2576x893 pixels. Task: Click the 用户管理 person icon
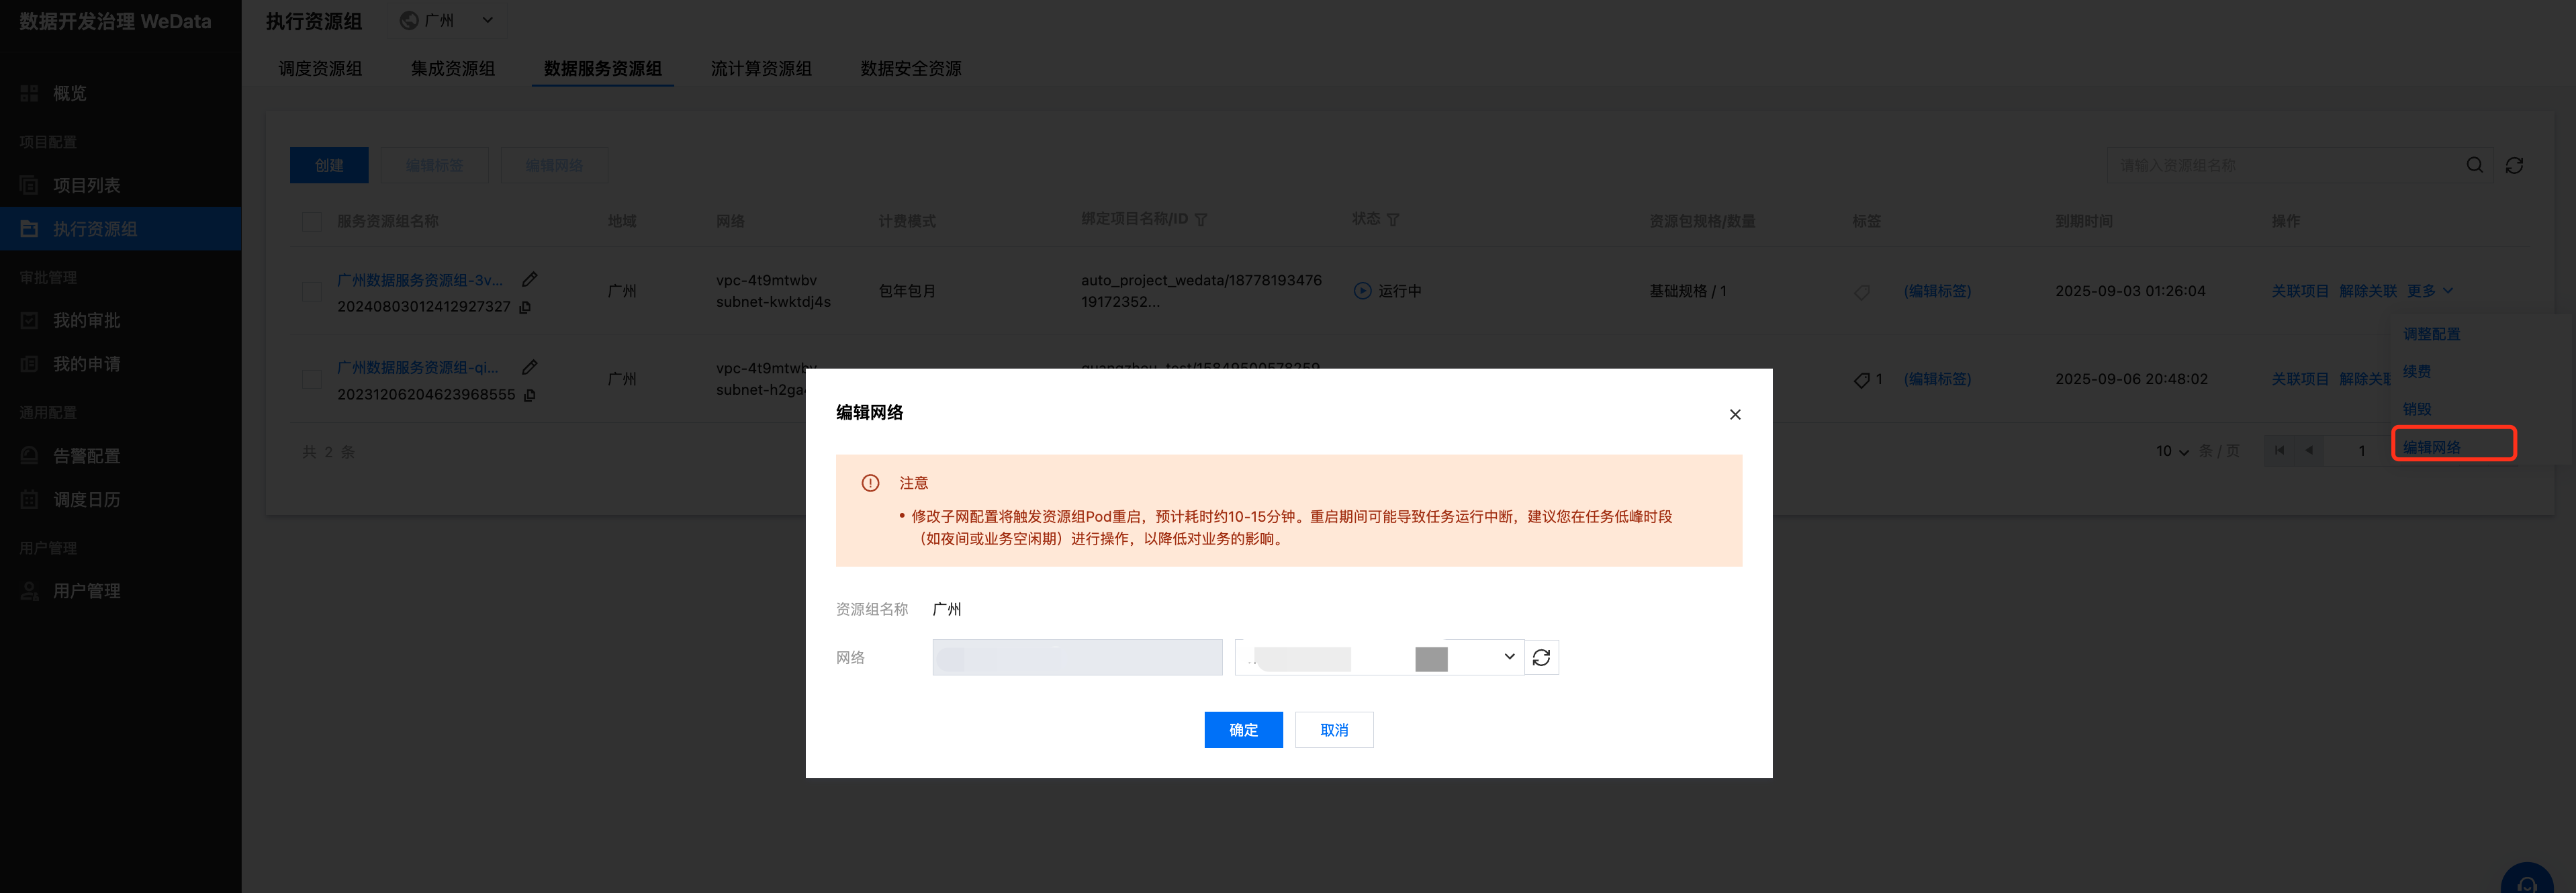[x=29, y=591]
